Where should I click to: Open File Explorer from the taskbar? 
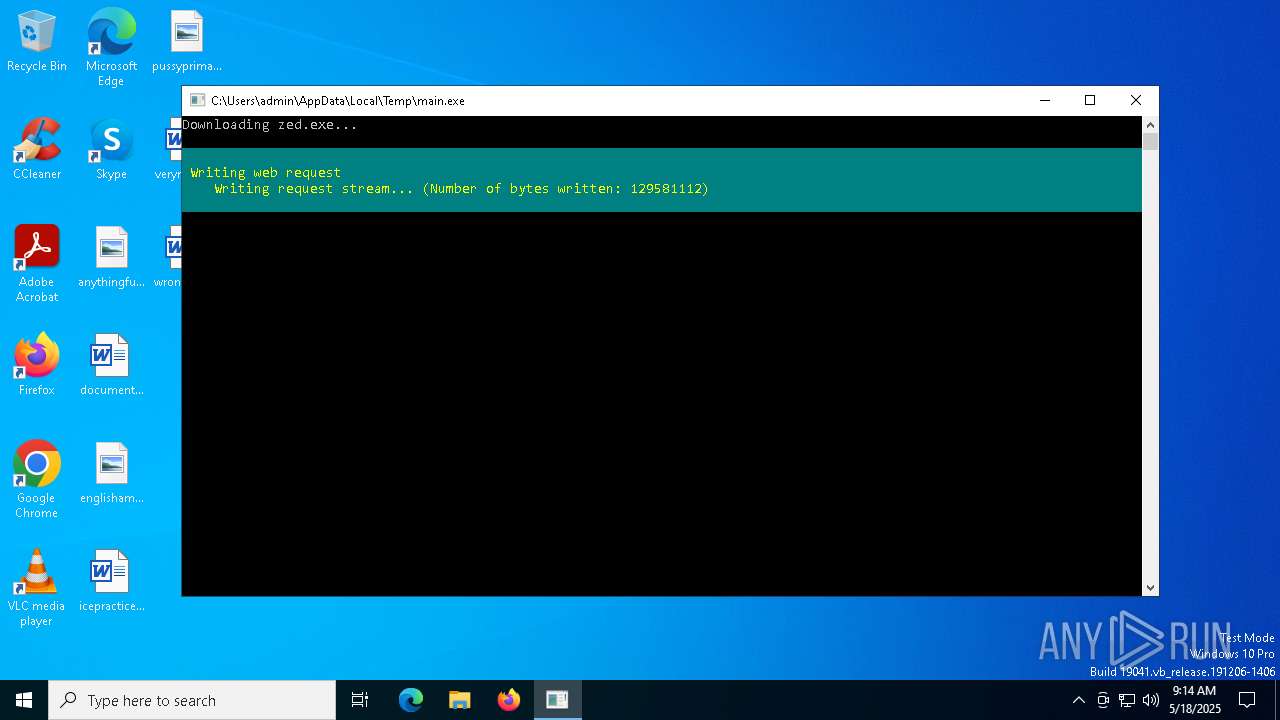pyautogui.click(x=460, y=700)
